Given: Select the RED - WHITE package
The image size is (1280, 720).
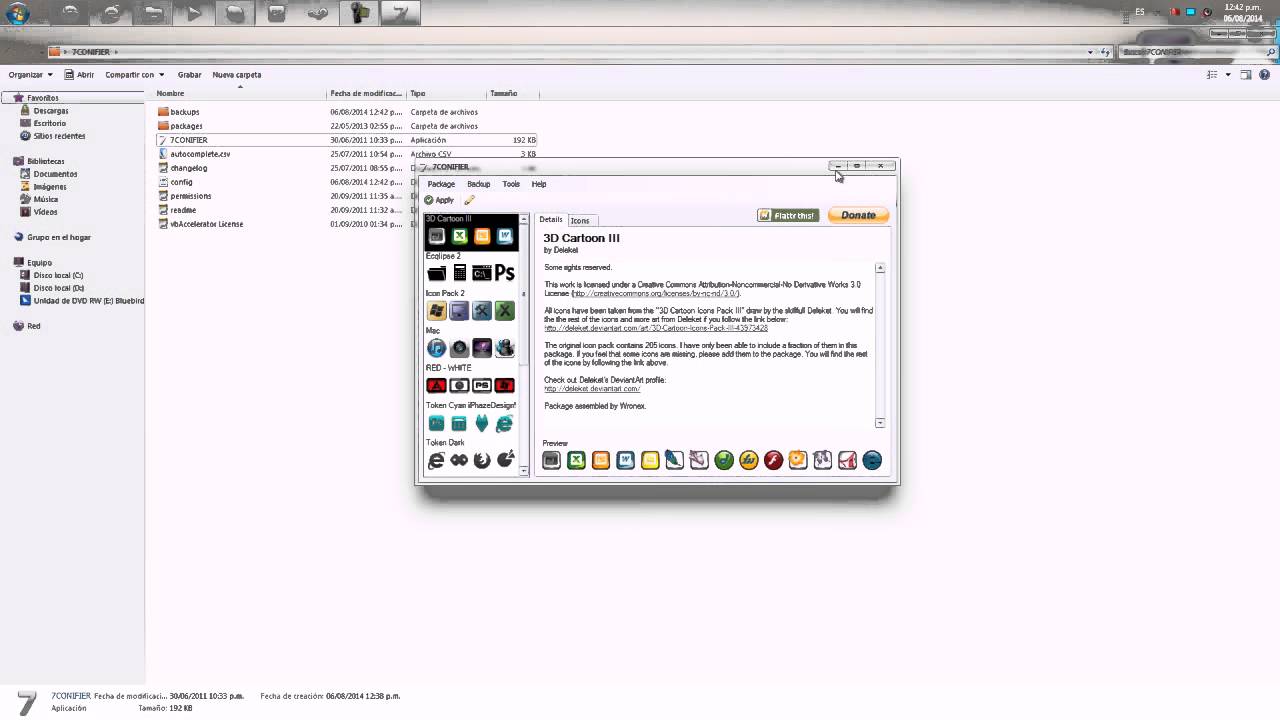Looking at the screenshot, I should click(x=472, y=379).
